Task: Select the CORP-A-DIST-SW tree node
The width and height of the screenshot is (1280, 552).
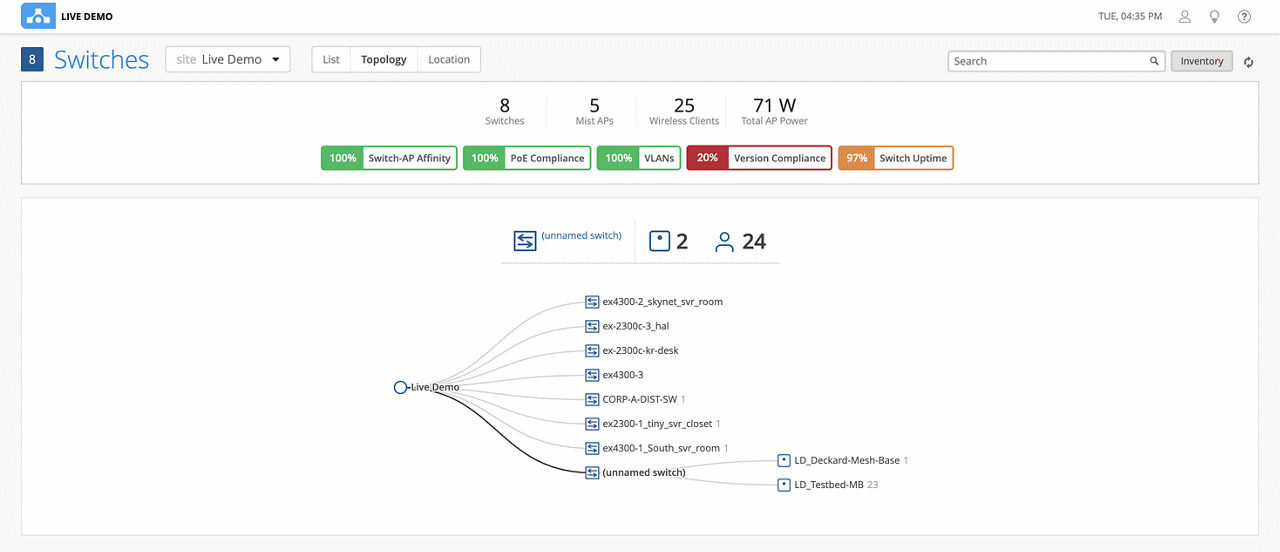Action: coord(639,399)
